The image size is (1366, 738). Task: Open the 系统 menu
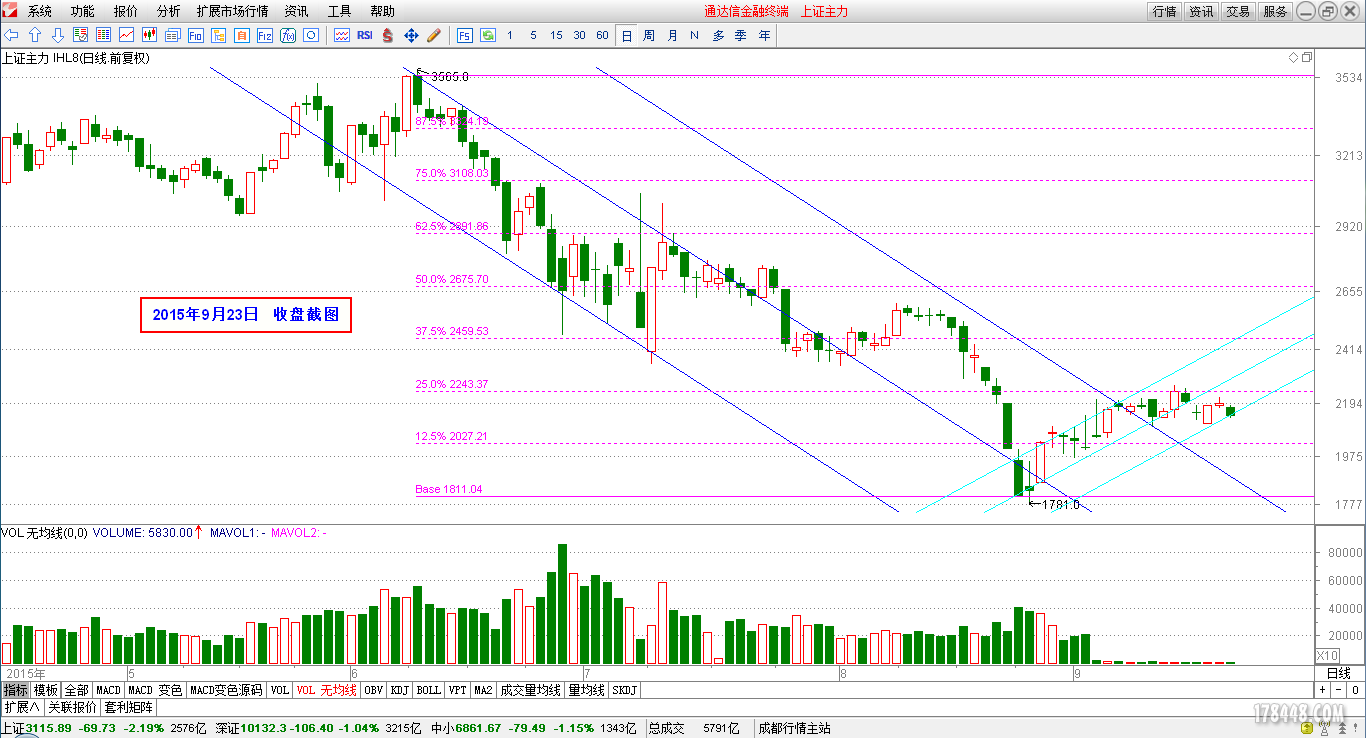point(40,11)
